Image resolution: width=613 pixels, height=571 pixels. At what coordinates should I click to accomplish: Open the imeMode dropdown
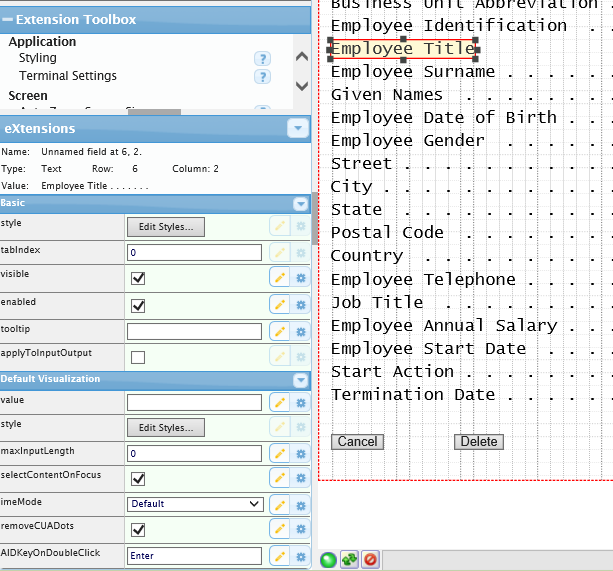click(x=194, y=504)
